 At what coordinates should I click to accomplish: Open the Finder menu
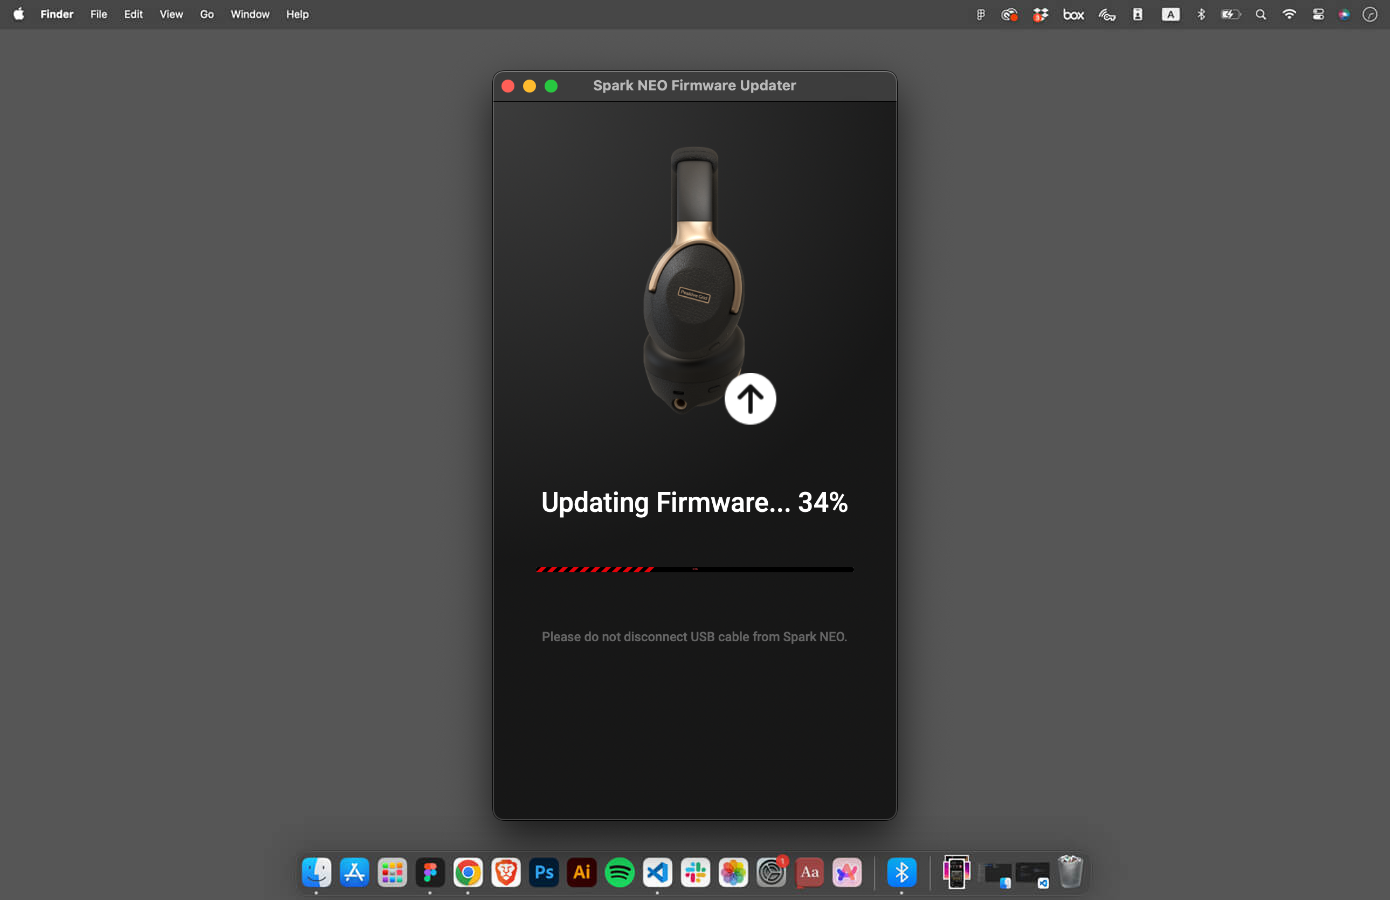coord(57,14)
